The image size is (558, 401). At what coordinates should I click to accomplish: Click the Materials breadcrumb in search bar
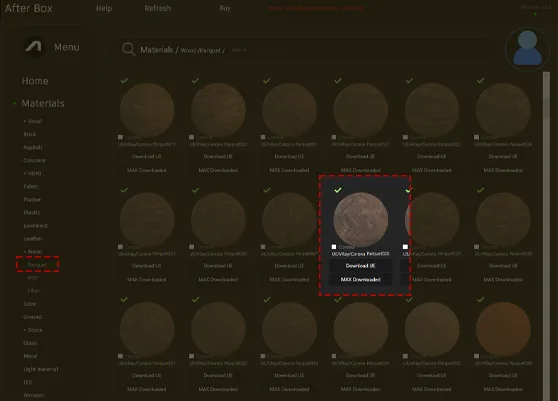(157, 49)
